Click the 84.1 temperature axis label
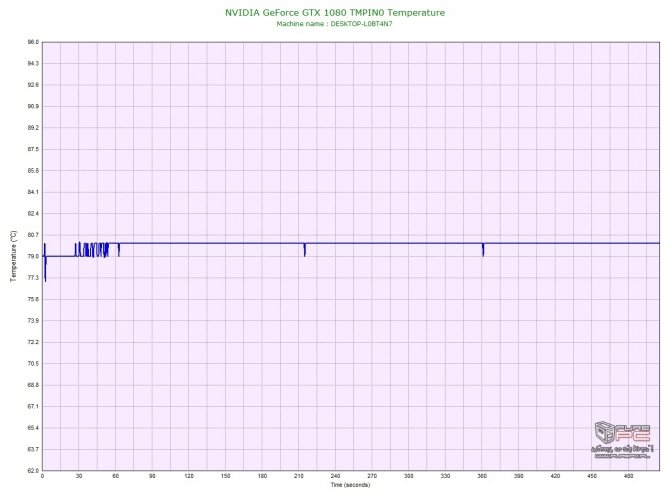 tap(33, 192)
